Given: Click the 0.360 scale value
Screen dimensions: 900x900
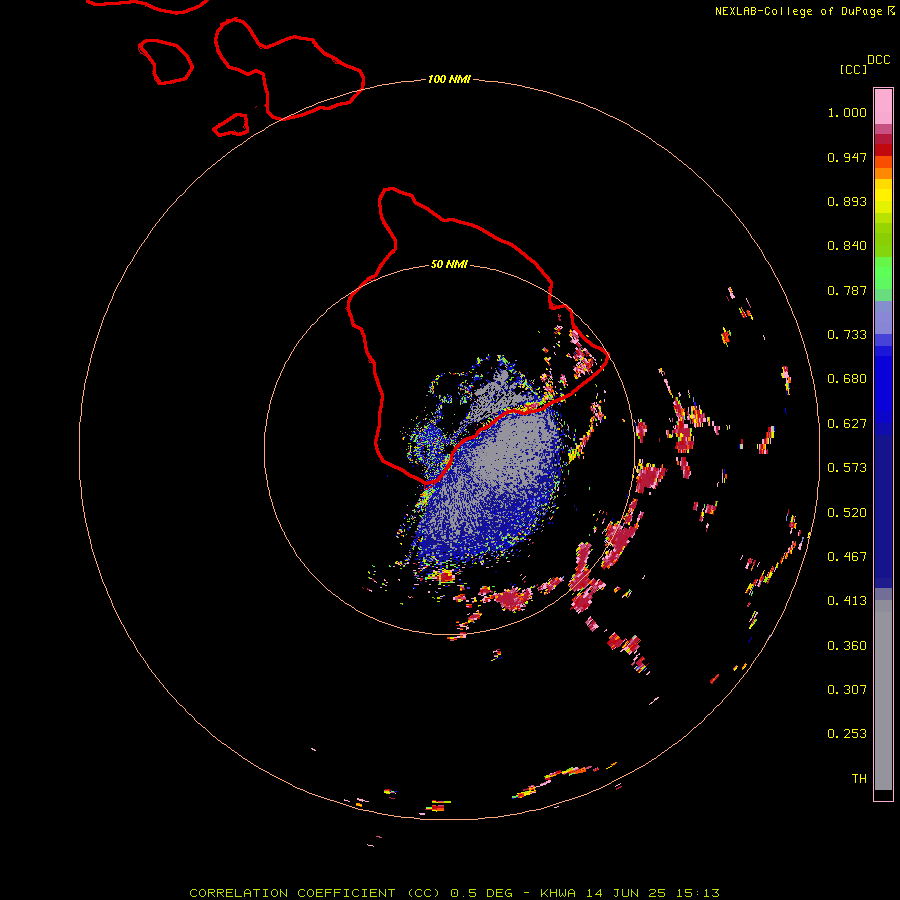Looking at the screenshot, I should point(847,646).
